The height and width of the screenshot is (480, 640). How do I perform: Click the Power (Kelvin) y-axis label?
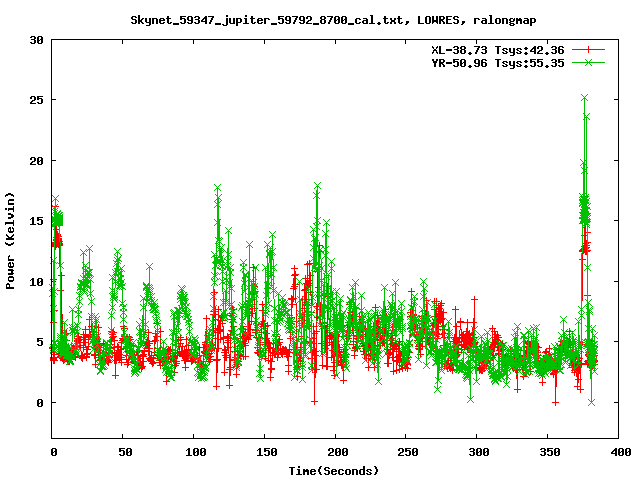10,241
